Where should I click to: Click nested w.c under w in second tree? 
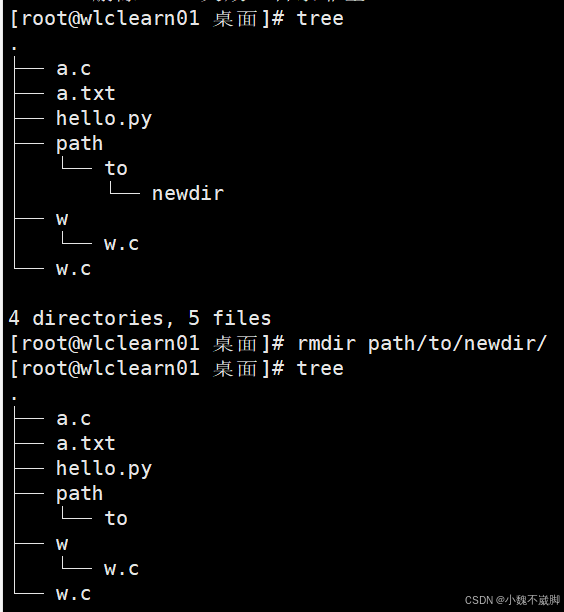pos(121,569)
